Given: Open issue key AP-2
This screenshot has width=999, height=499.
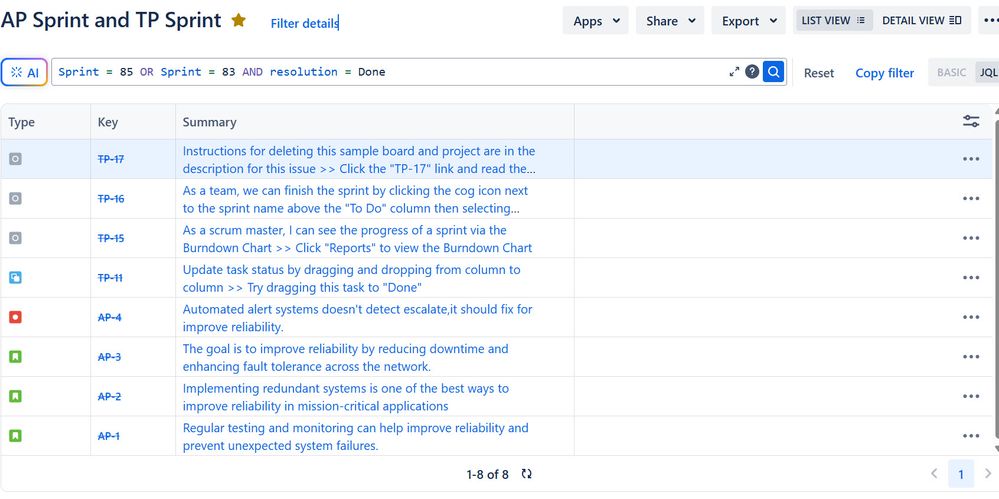Looking at the screenshot, I should click(109, 396).
